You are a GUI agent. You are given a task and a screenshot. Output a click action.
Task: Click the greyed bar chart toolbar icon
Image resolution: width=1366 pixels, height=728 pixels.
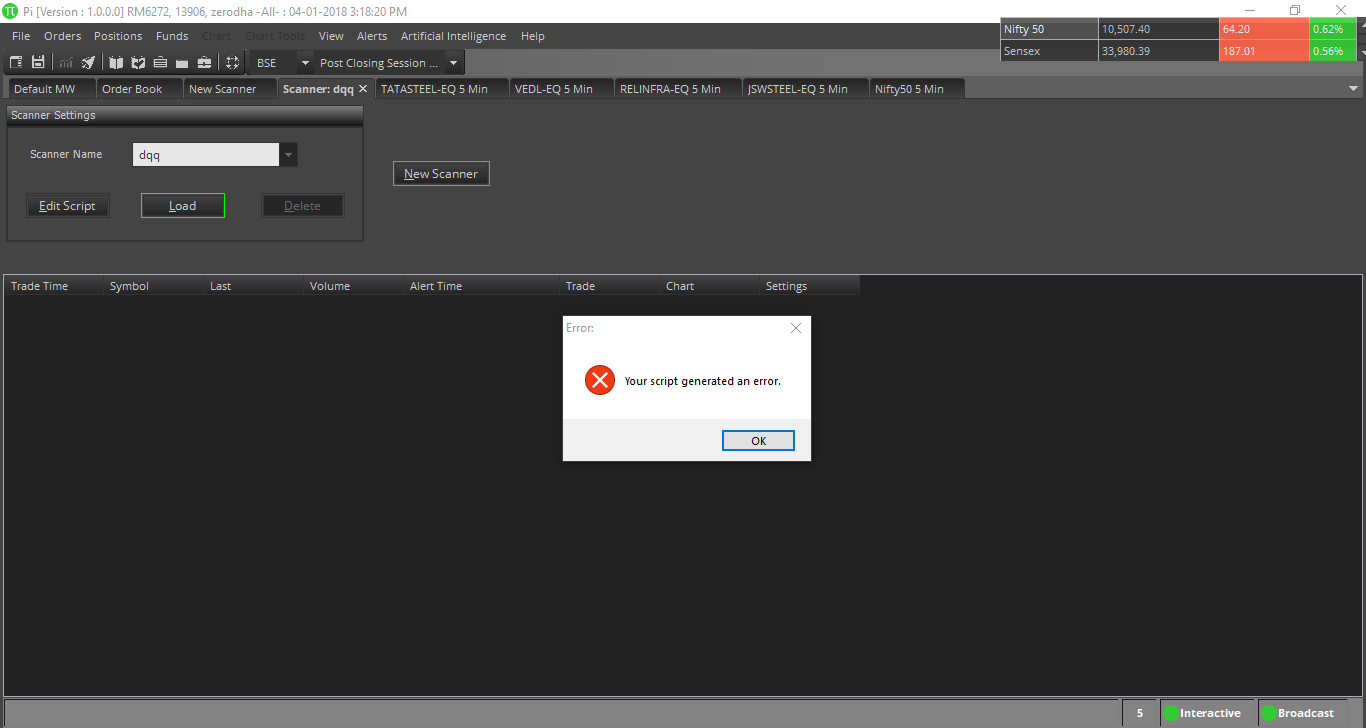66,63
